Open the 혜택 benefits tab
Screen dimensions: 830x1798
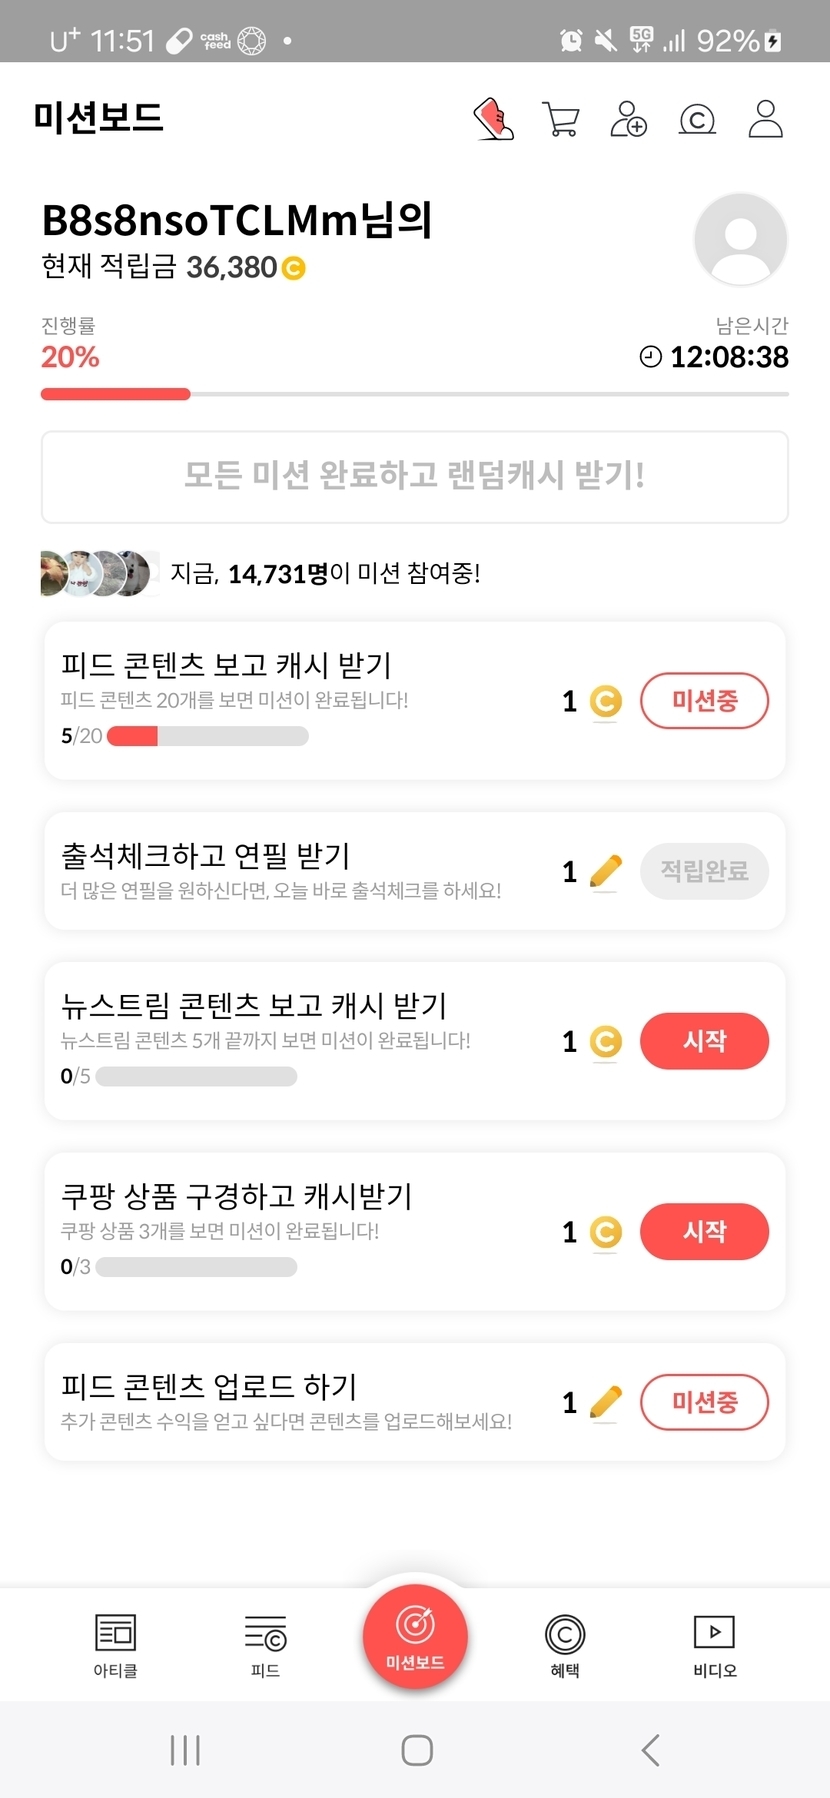pyautogui.click(x=565, y=1645)
